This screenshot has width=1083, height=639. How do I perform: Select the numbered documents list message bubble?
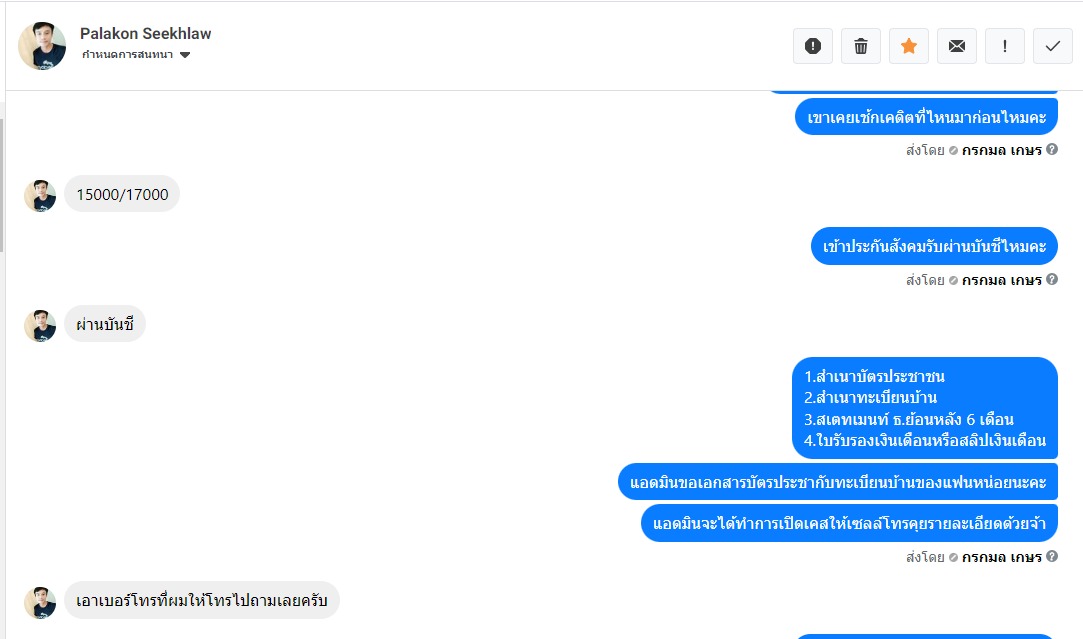pos(925,408)
